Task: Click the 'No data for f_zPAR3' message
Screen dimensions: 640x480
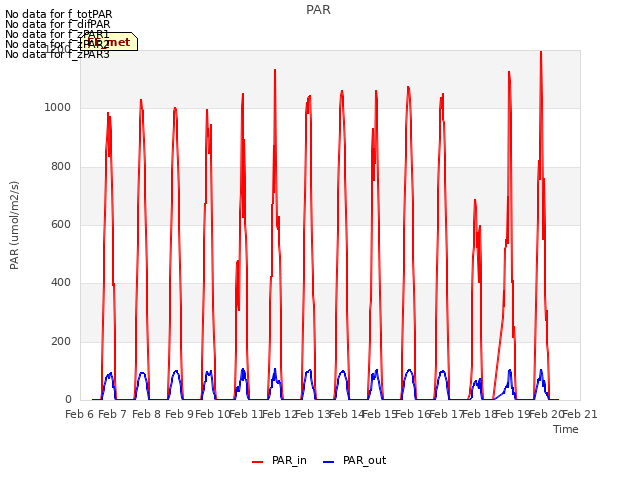Action: tap(57, 54)
